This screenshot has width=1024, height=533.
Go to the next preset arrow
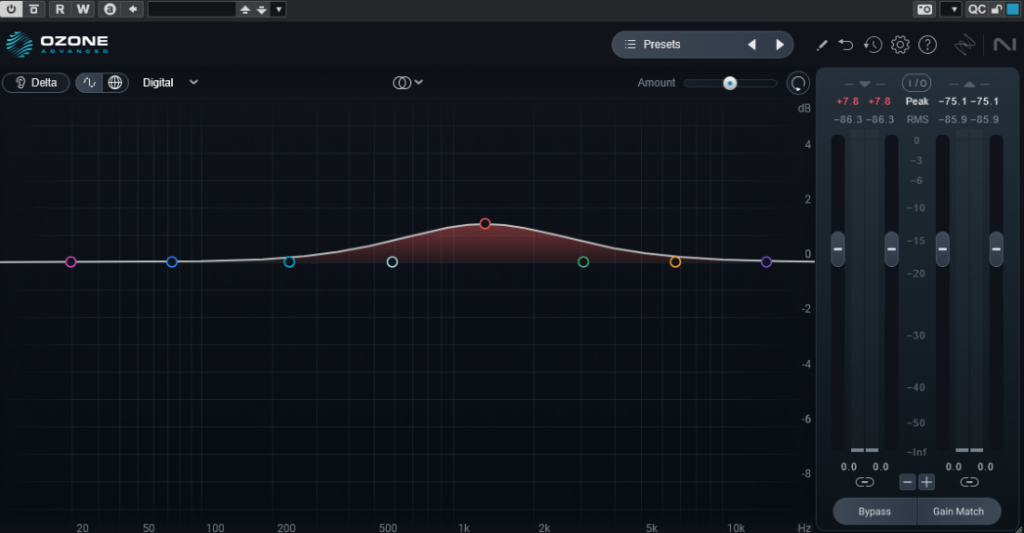click(x=780, y=45)
